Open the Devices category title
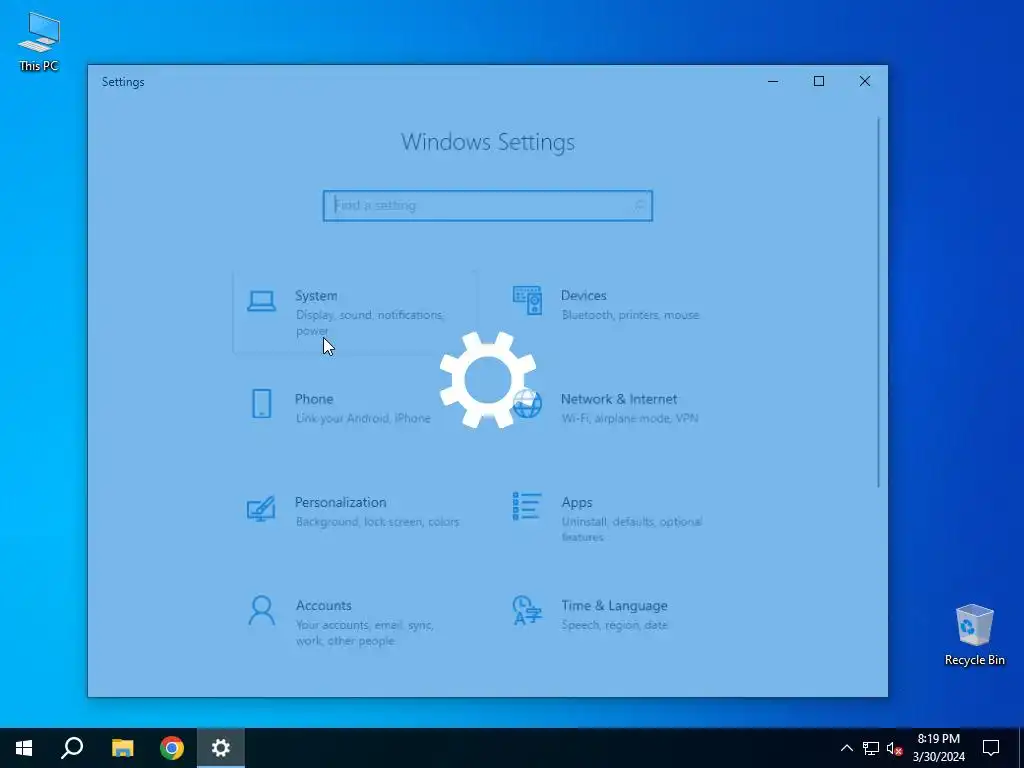Viewport: 1024px width, 768px height. click(x=583, y=296)
